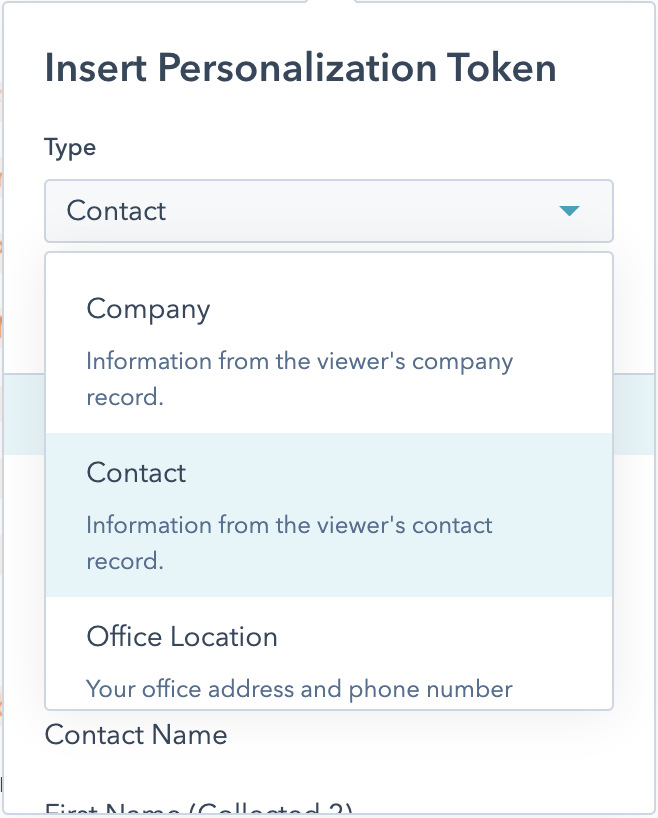This screenshot has height=818, width=658.
Task: Click the word Company in the options list
Action: tap(148, 309)
